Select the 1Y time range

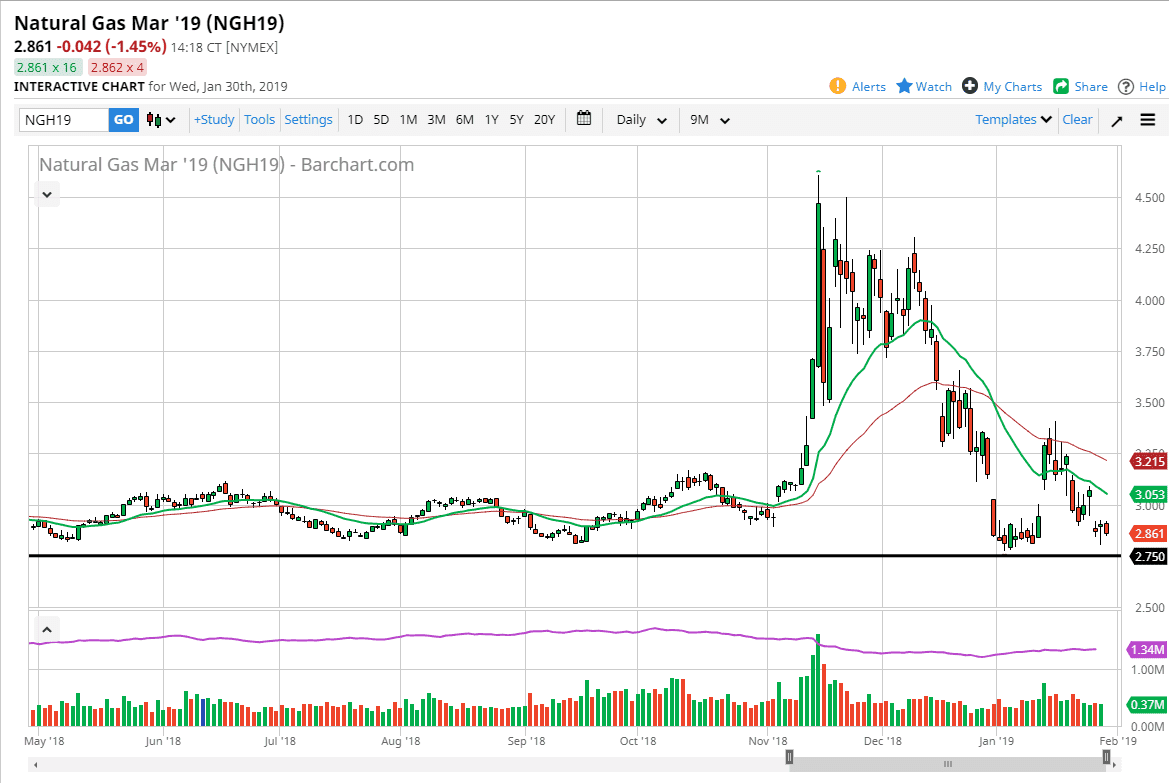(x=491, y=119)
